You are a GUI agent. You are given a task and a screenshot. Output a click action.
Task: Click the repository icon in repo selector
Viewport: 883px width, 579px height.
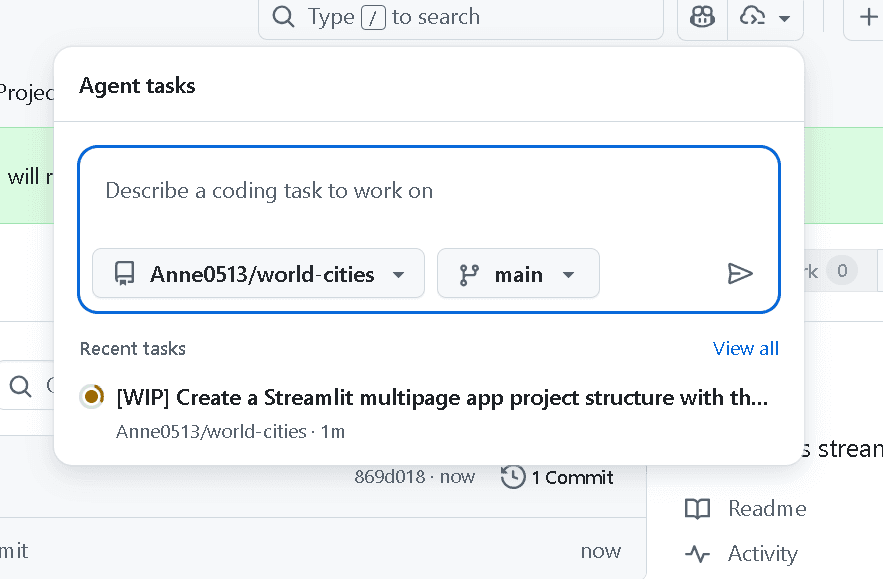point(124,274)
